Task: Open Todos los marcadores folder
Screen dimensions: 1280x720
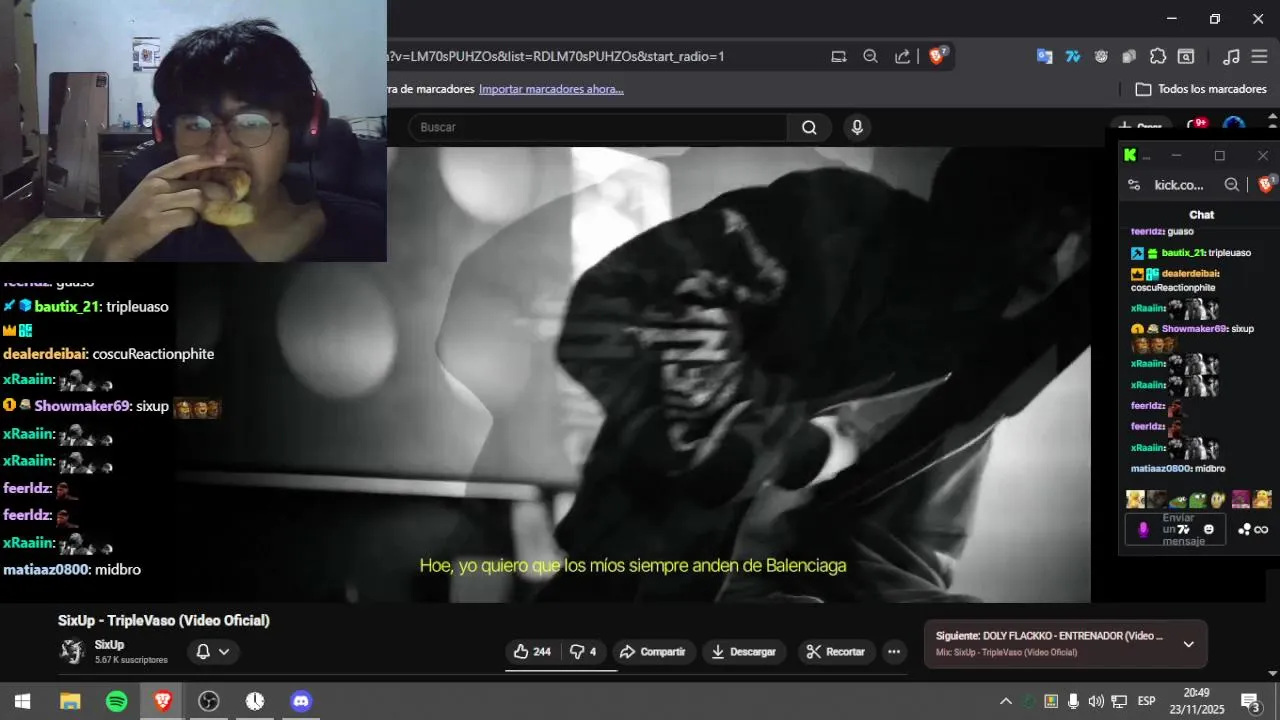Action: click(1201, 89)
